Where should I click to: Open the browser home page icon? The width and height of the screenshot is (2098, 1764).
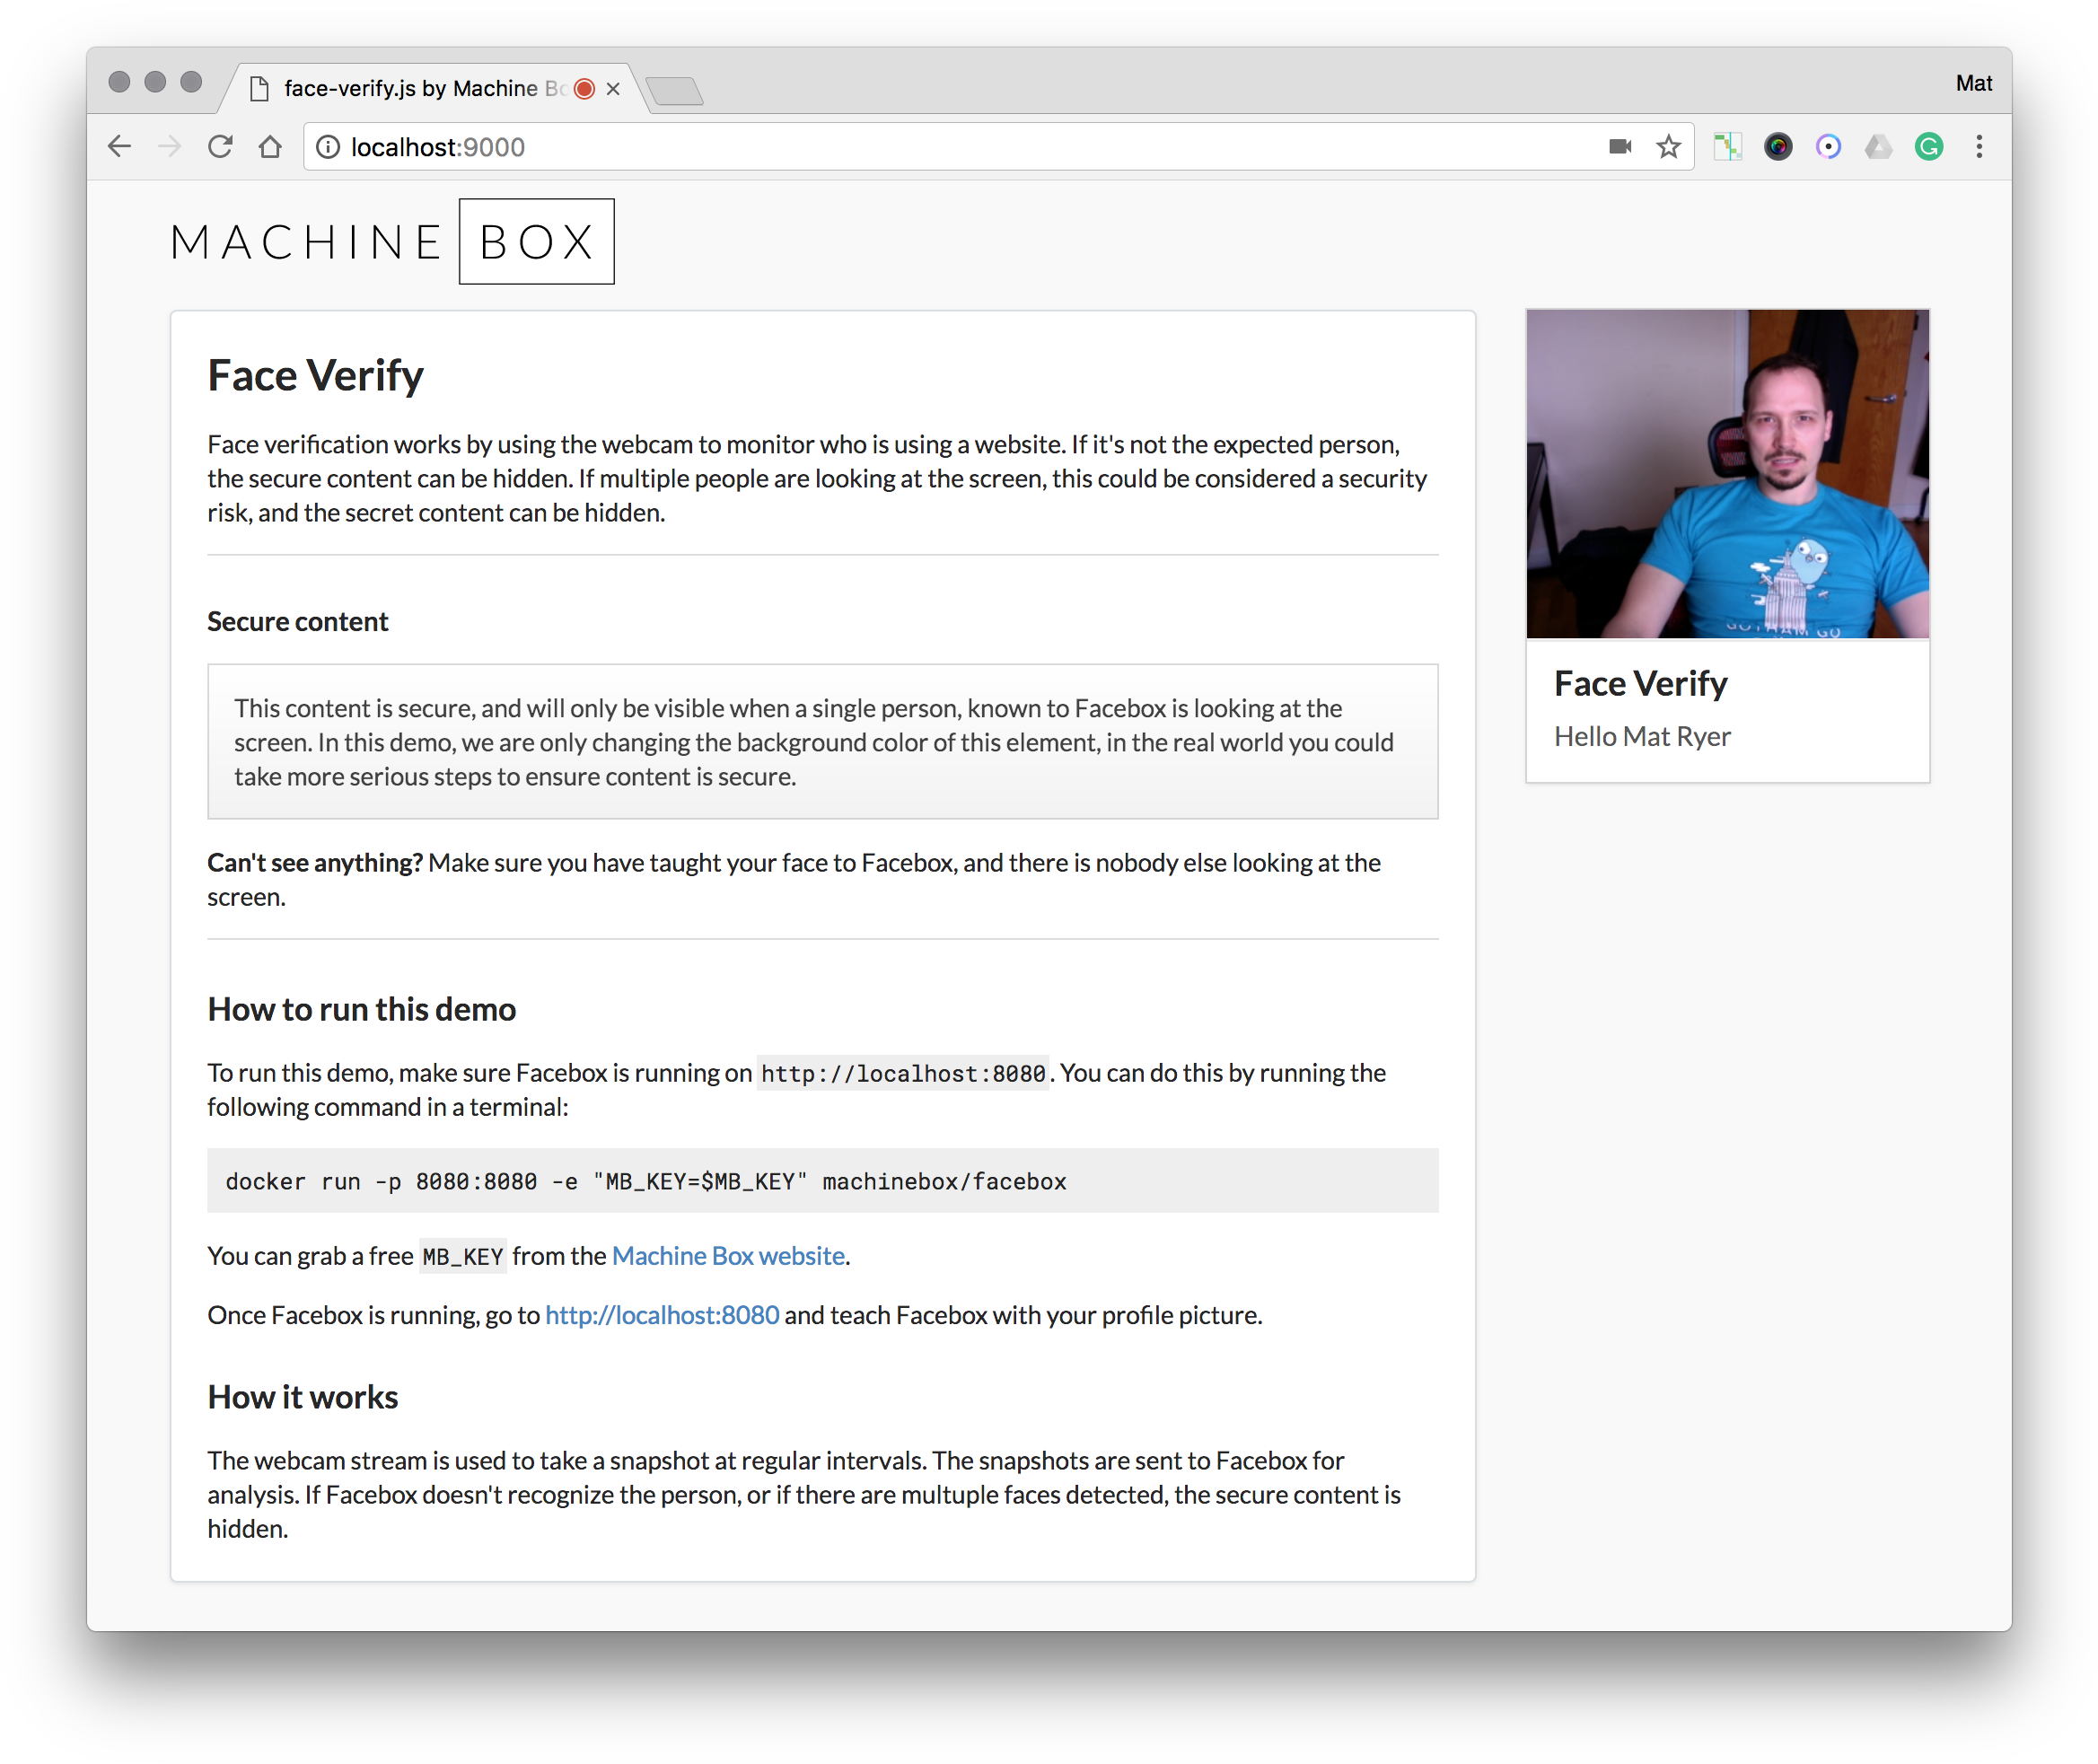(270, 147)
